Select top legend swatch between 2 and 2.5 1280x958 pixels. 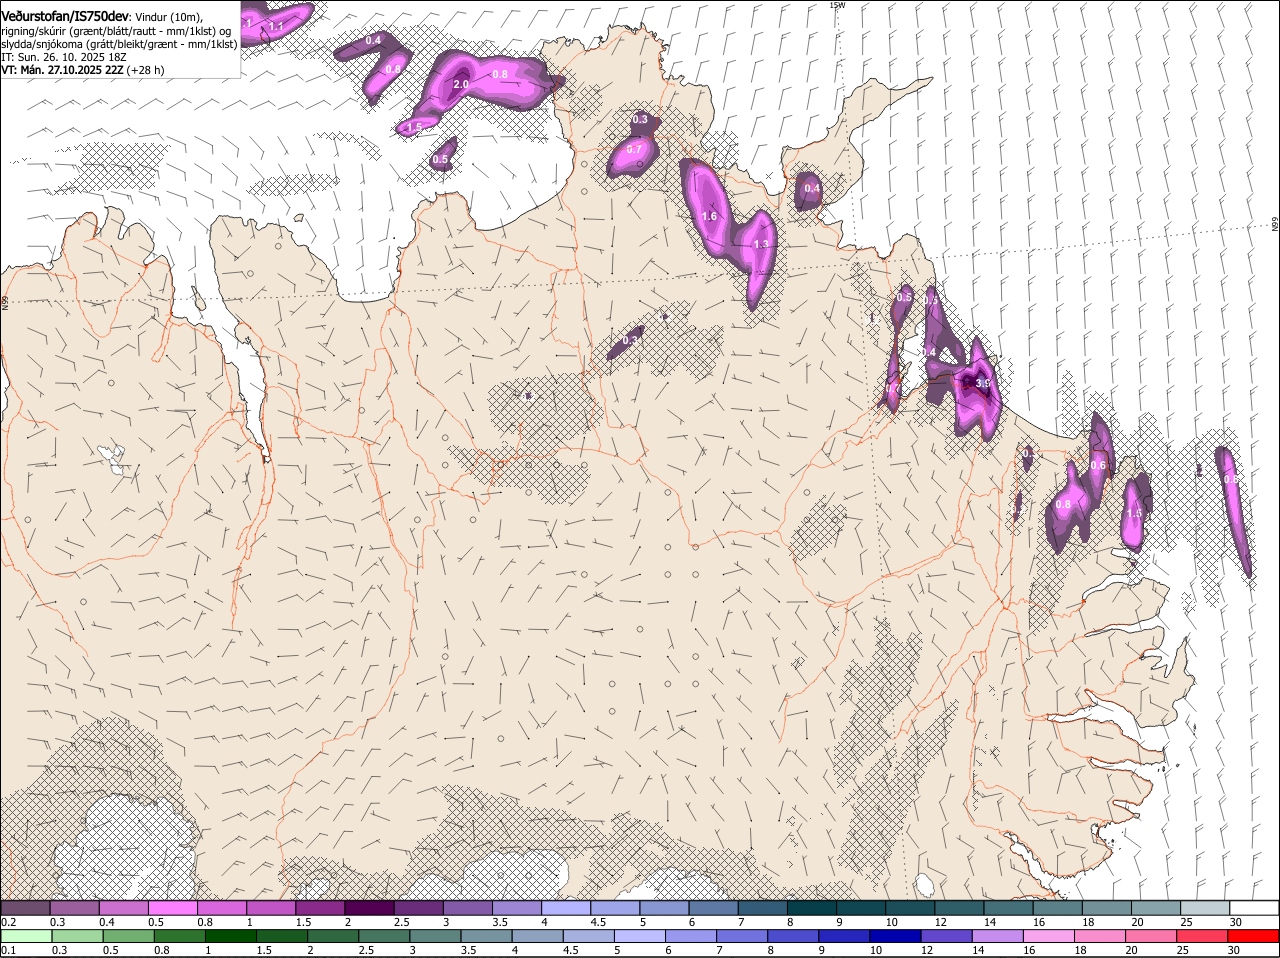click(x=369, y=908)
